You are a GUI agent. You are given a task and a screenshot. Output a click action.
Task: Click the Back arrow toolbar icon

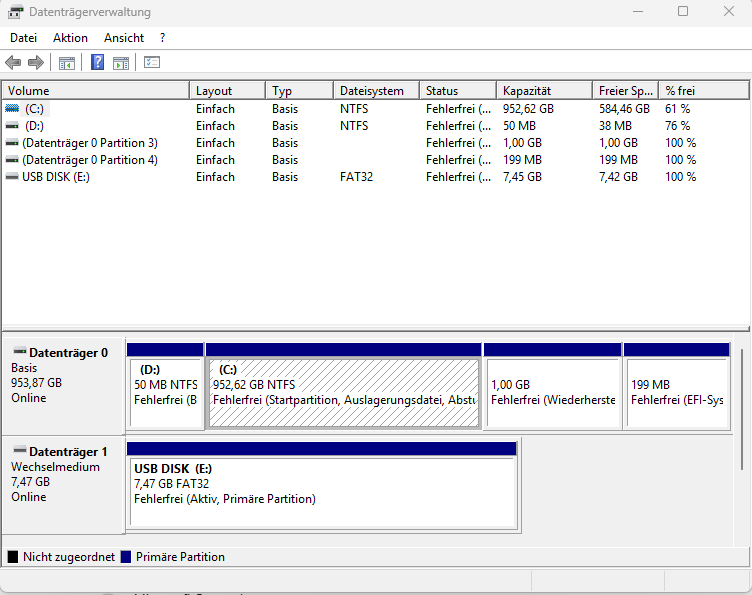point(13,62)
